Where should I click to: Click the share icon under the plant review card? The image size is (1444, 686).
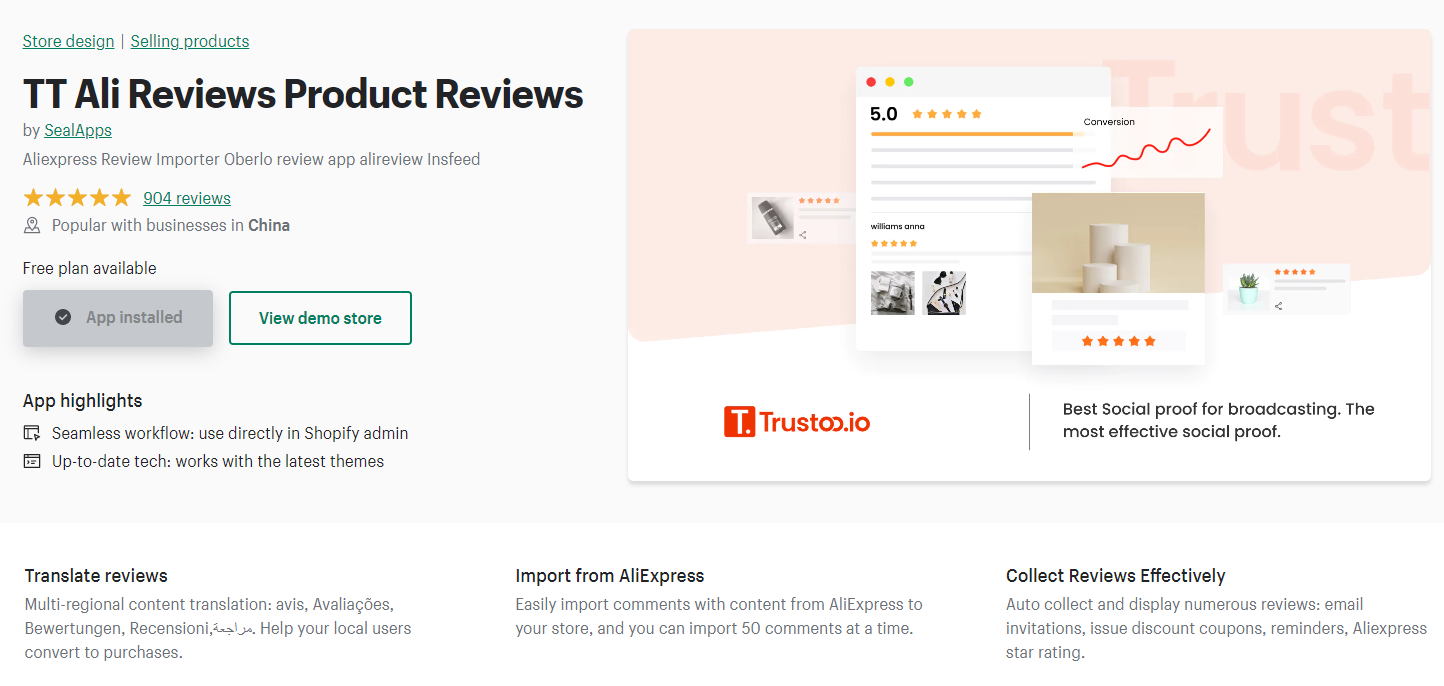[x=1279, y=306]
